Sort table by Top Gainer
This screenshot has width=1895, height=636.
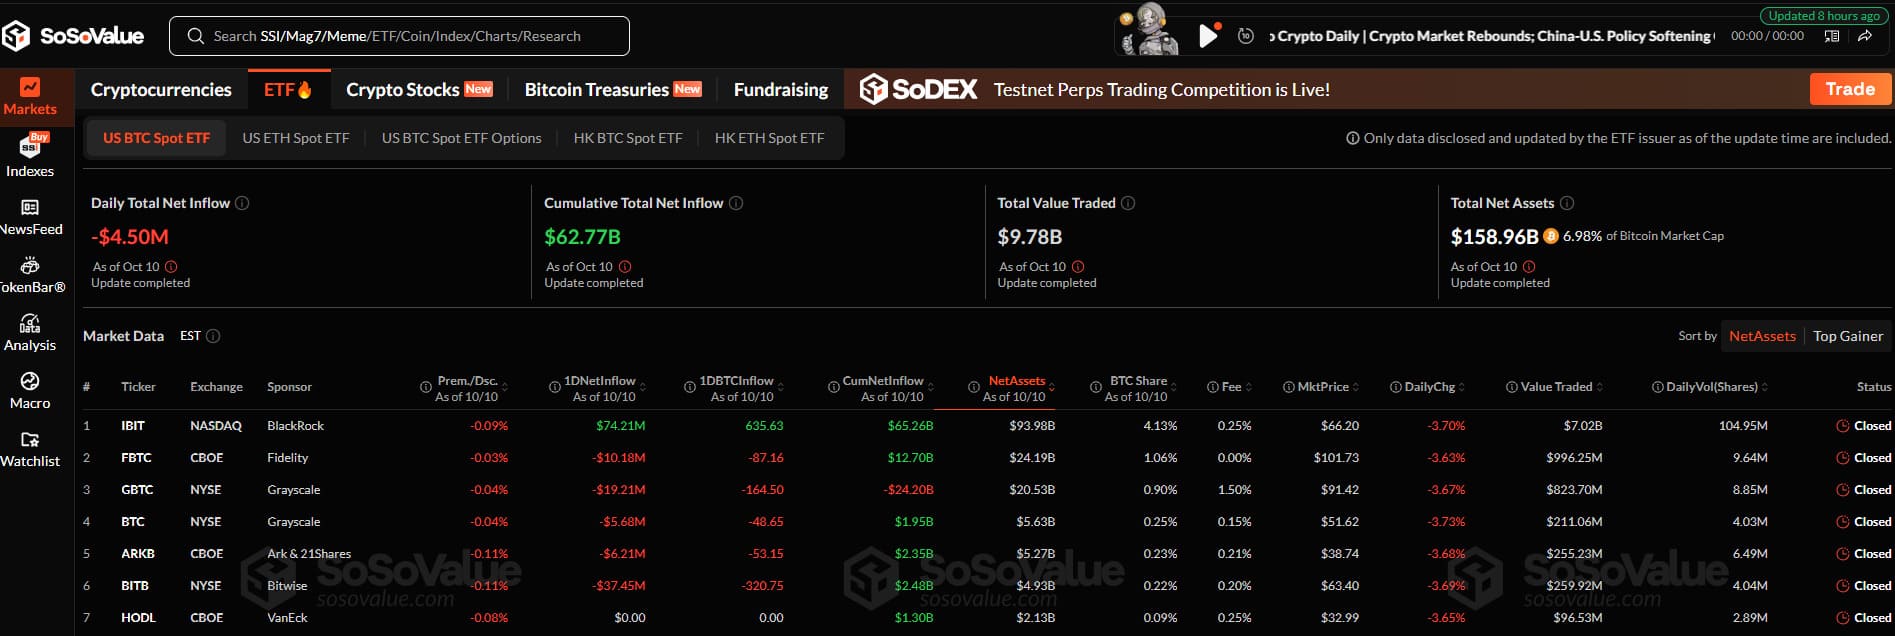[1847, 336]
